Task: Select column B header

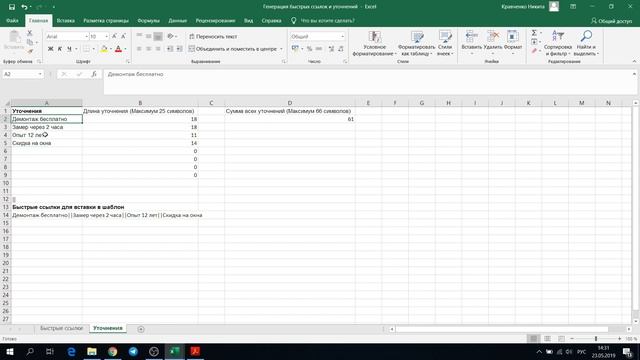Action: coord(140,103)
